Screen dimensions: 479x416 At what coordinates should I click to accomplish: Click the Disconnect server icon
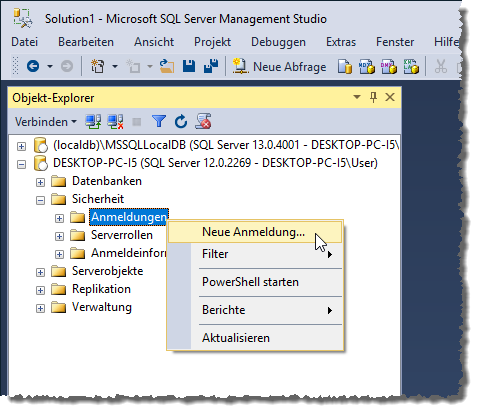[x=115, y=121]
